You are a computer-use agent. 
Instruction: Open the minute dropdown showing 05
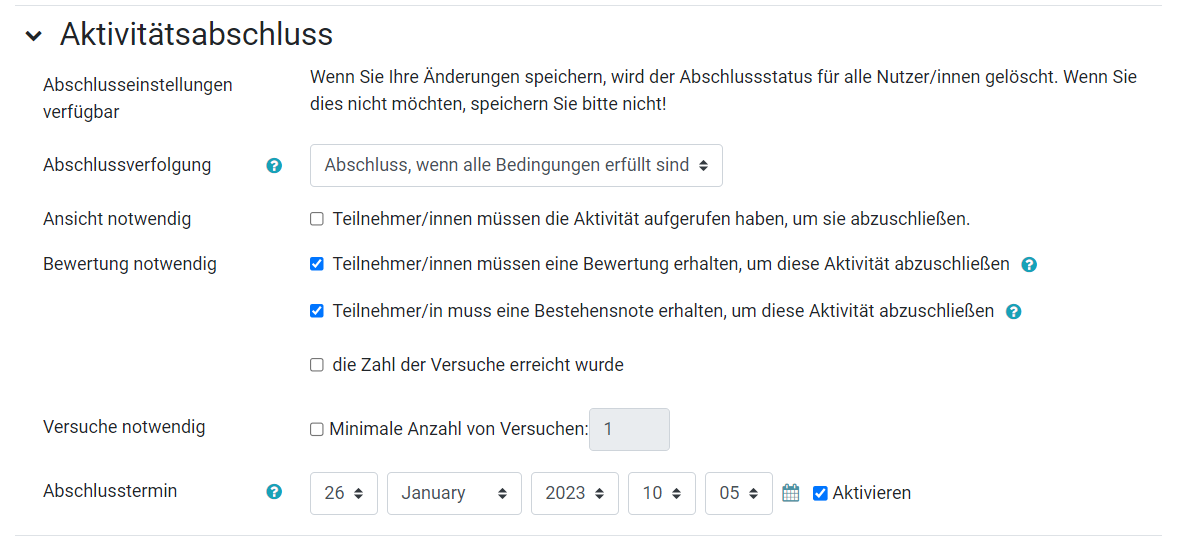coord(739,493)
